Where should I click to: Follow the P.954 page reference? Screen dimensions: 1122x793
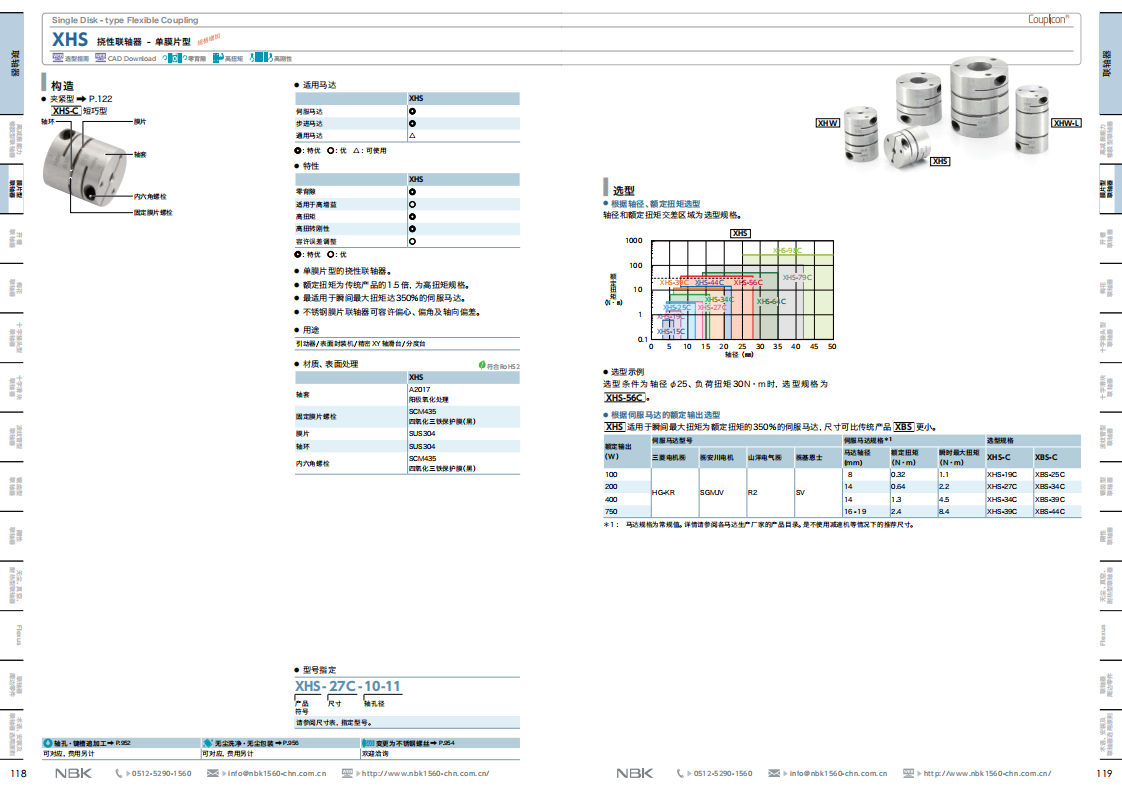click(x=447, y=743)
